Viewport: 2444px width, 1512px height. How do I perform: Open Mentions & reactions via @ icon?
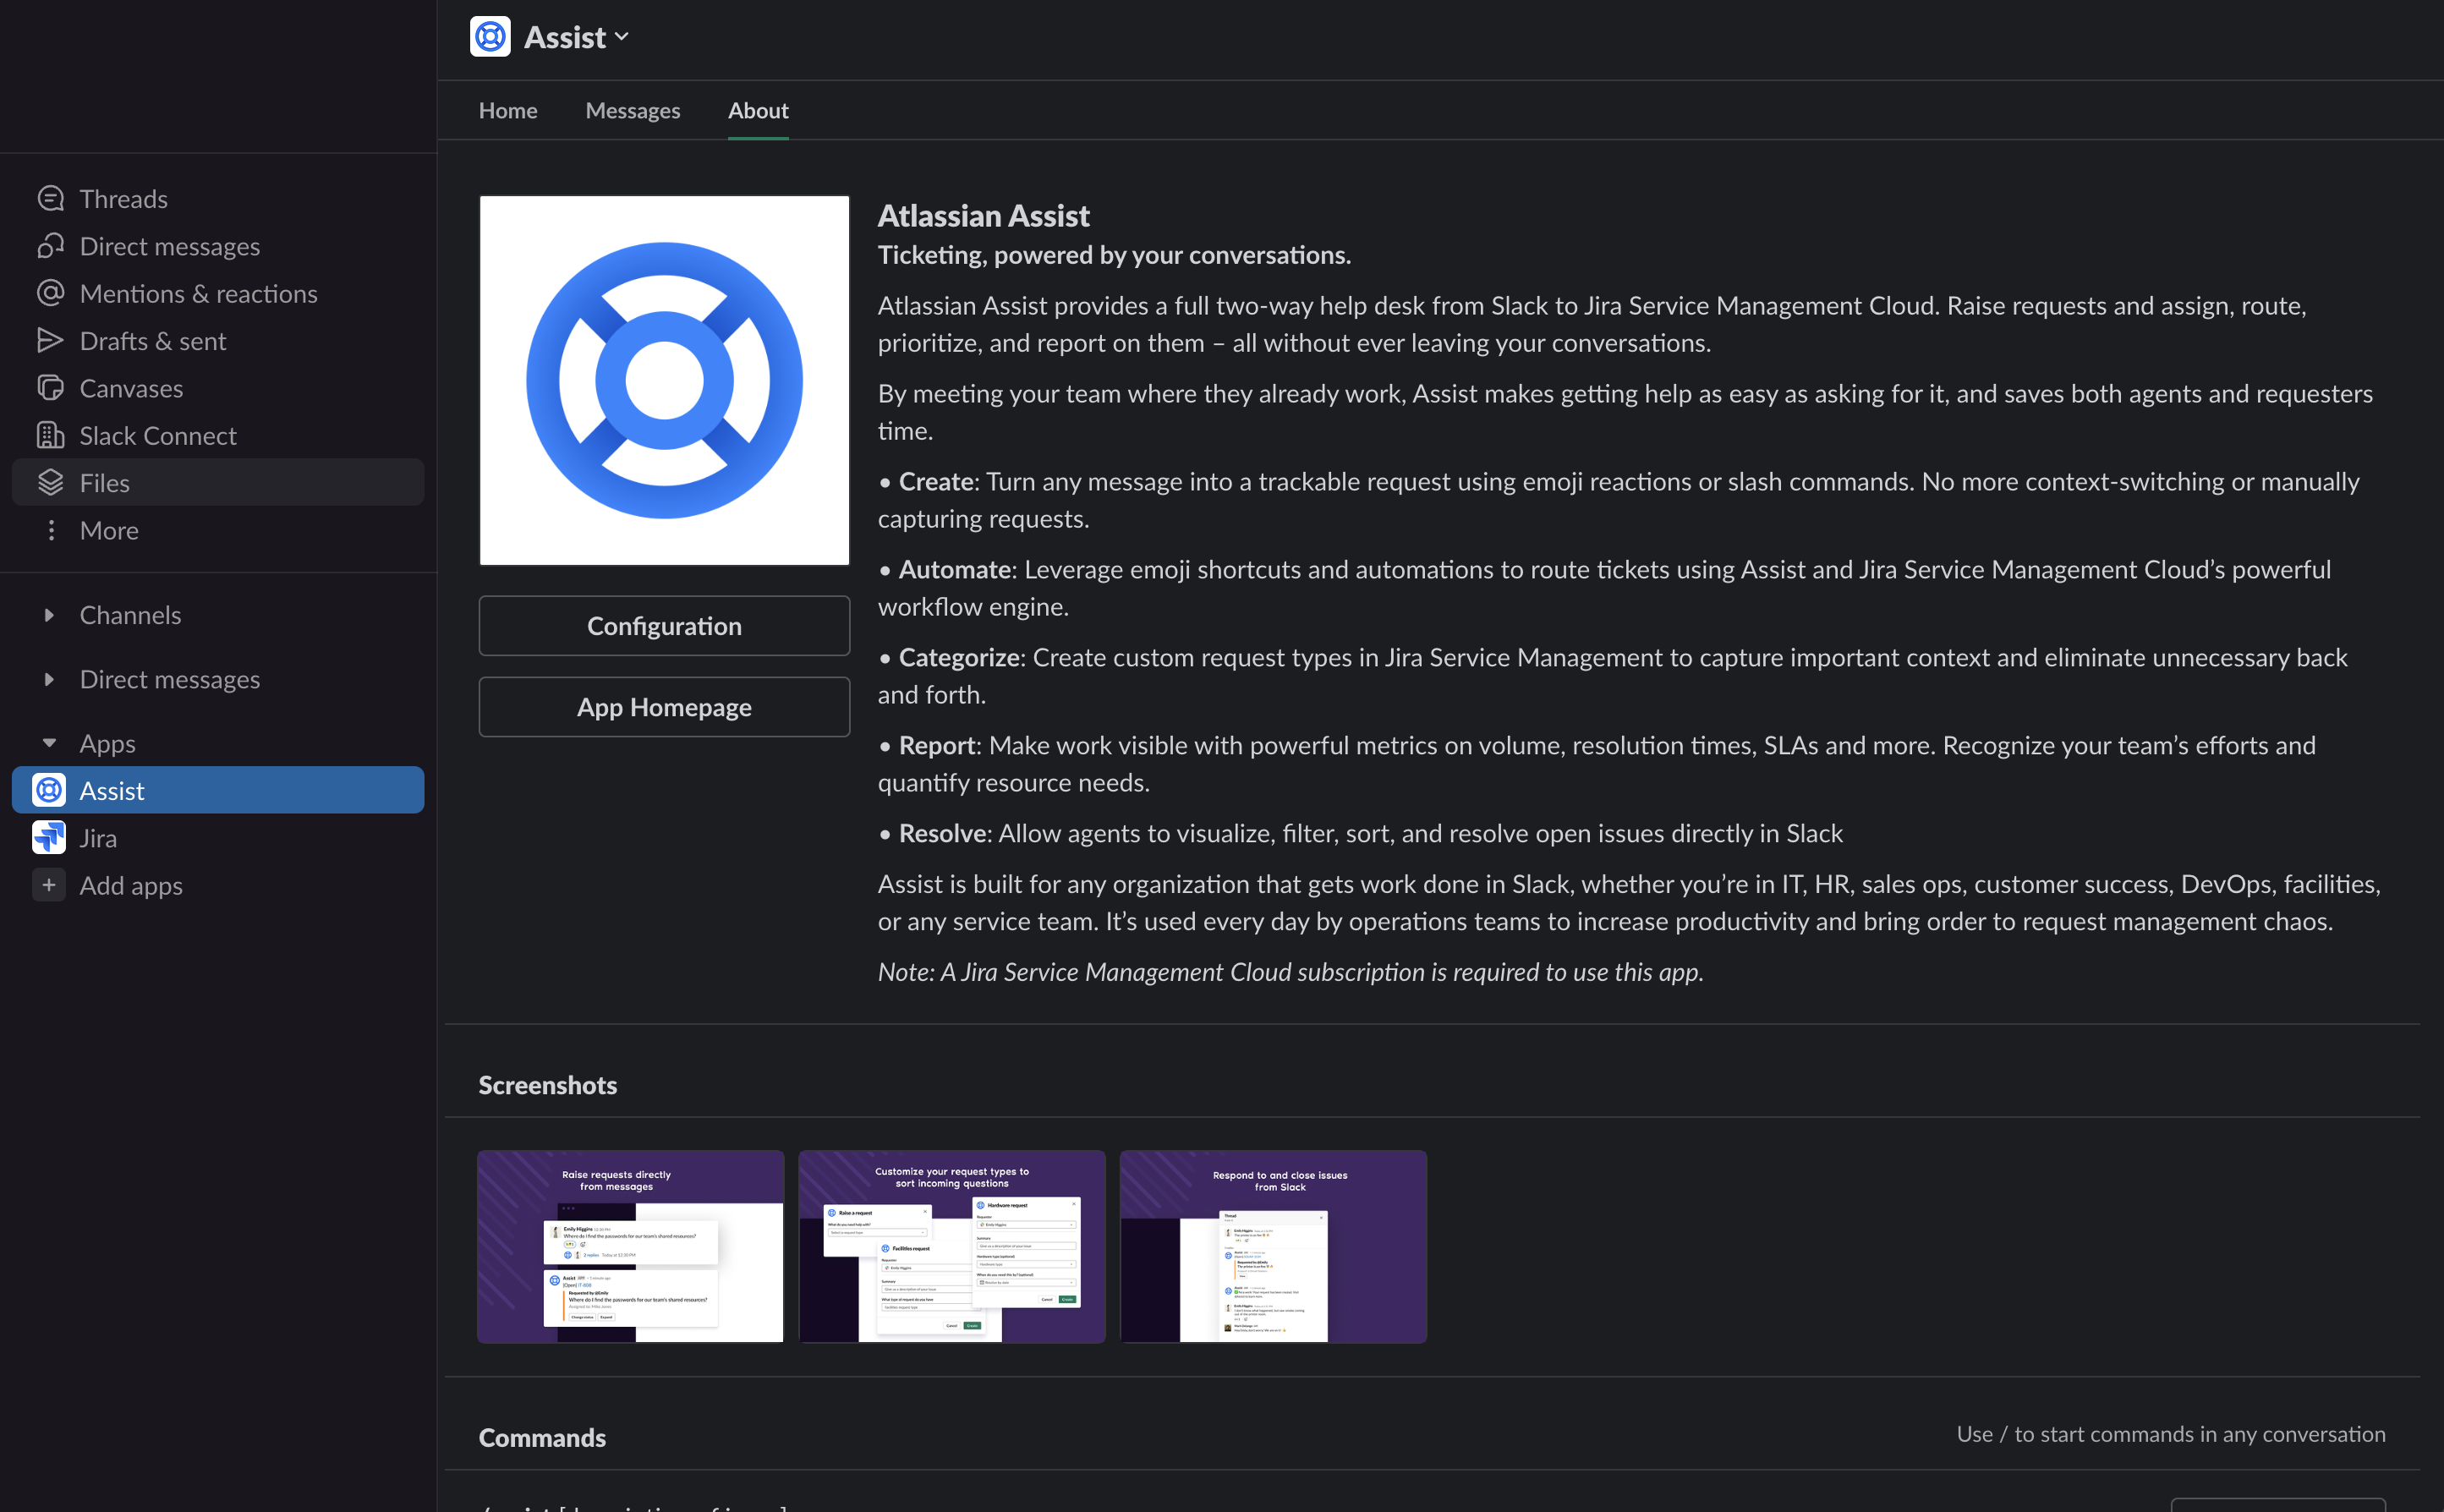tap(50, 293)
